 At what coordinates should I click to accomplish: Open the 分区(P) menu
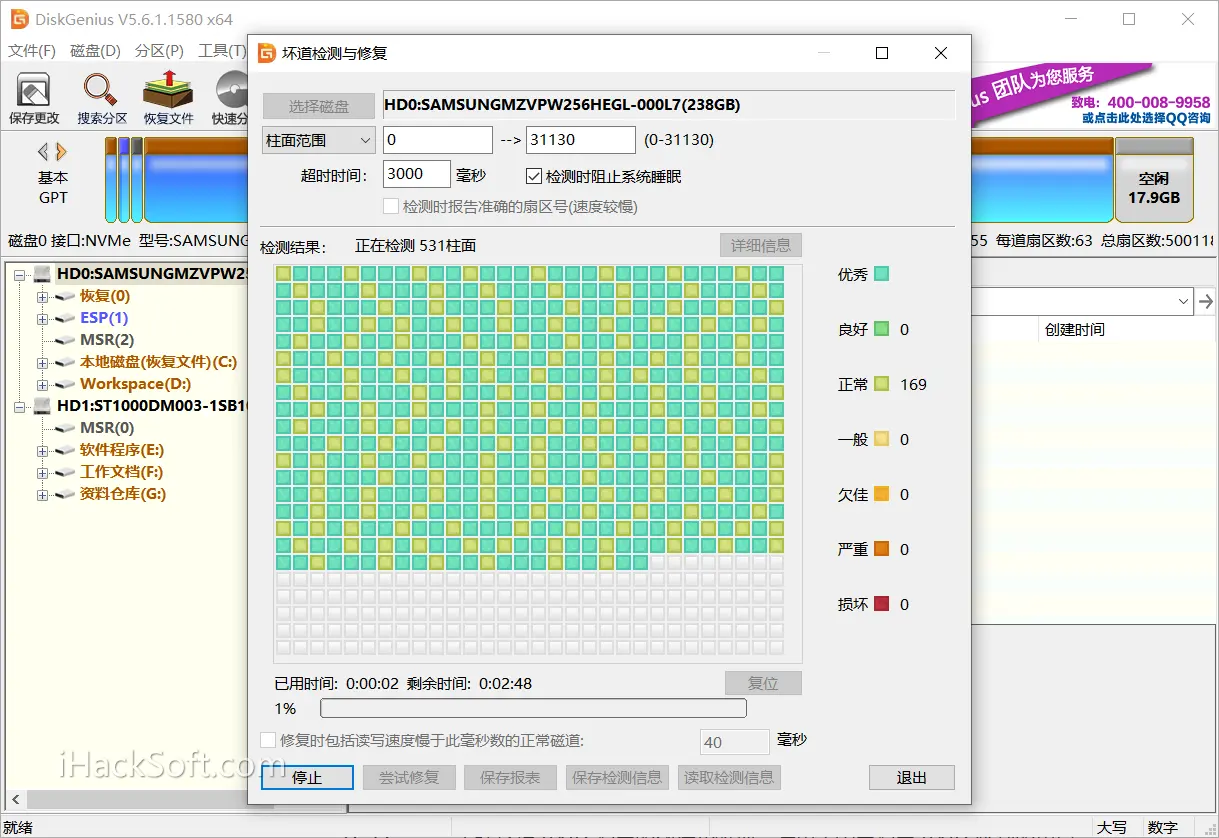(159, 51)
